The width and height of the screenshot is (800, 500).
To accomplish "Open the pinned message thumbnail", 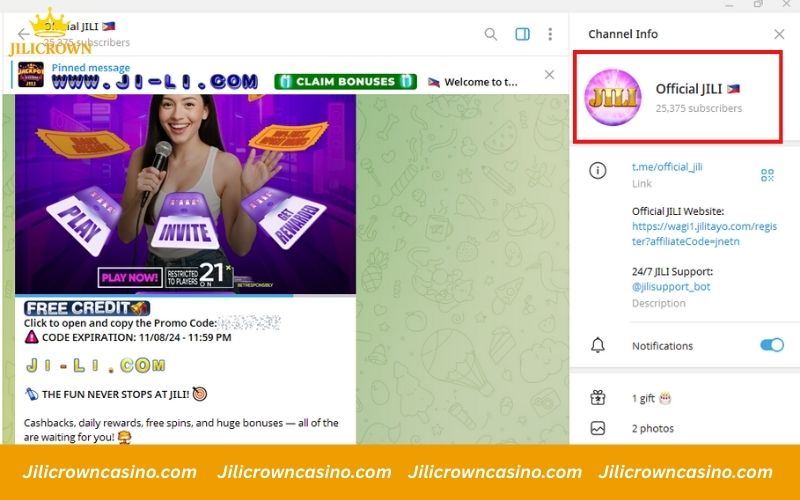I will coord(31,74).
